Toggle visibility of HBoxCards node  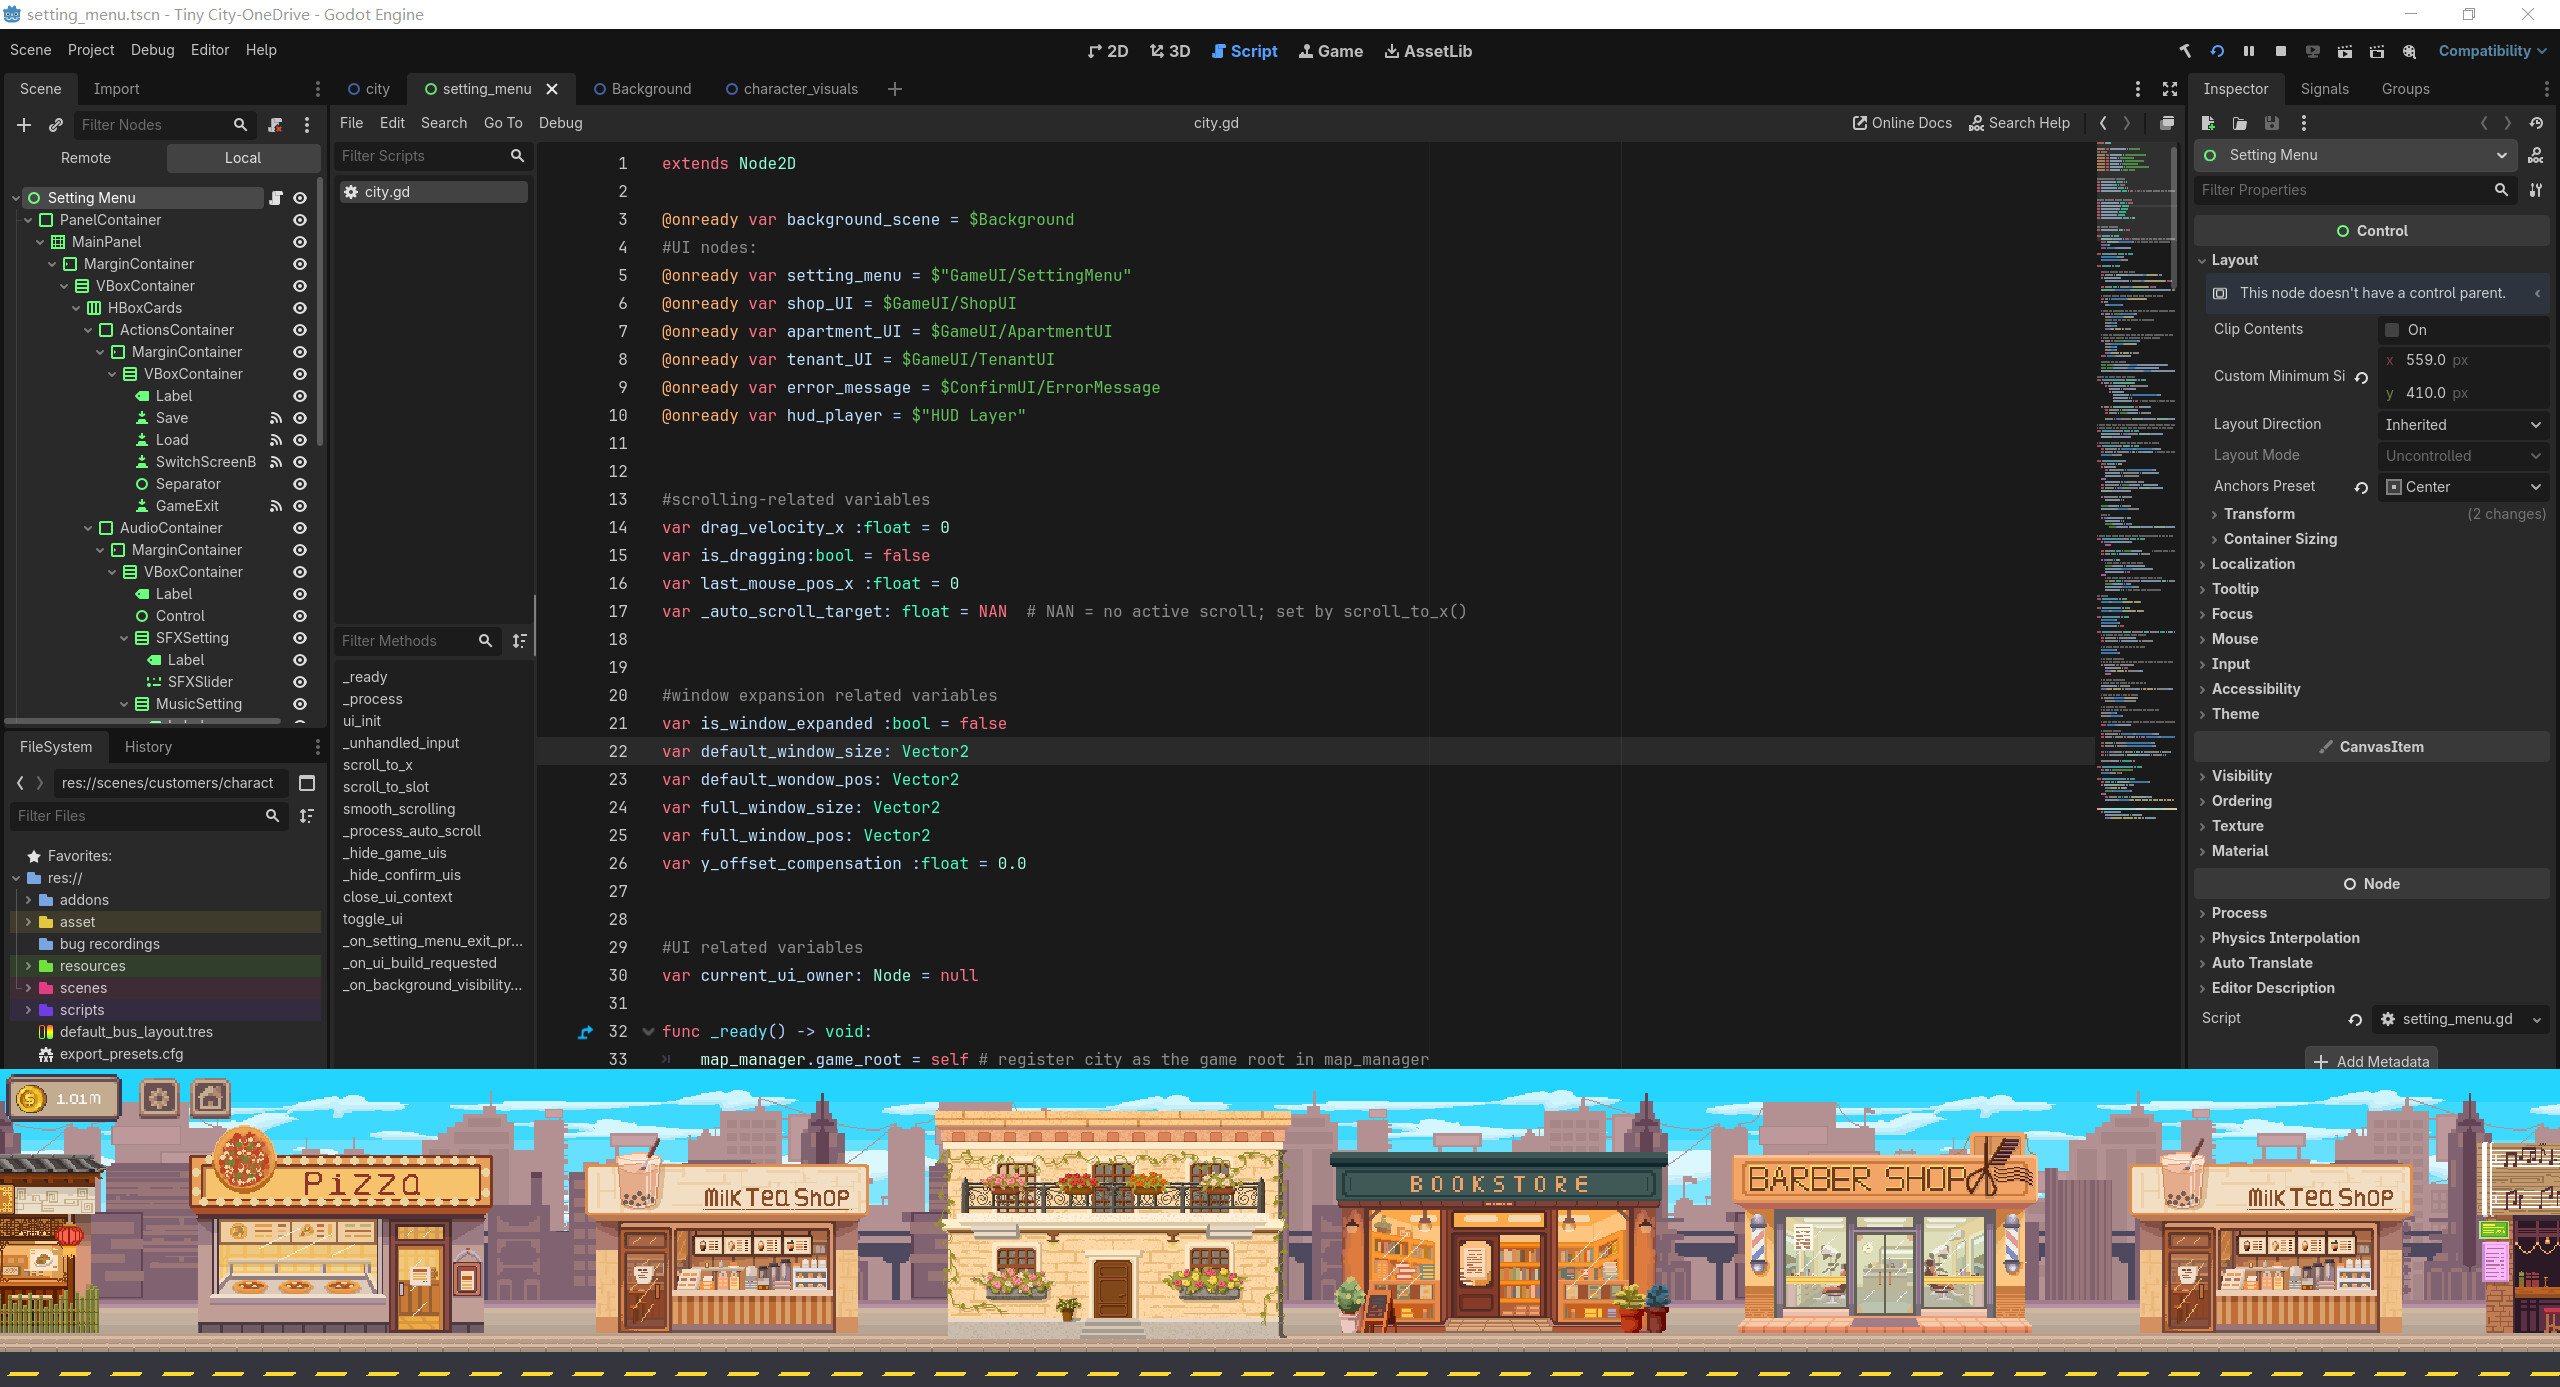click(x=299, y=308)
